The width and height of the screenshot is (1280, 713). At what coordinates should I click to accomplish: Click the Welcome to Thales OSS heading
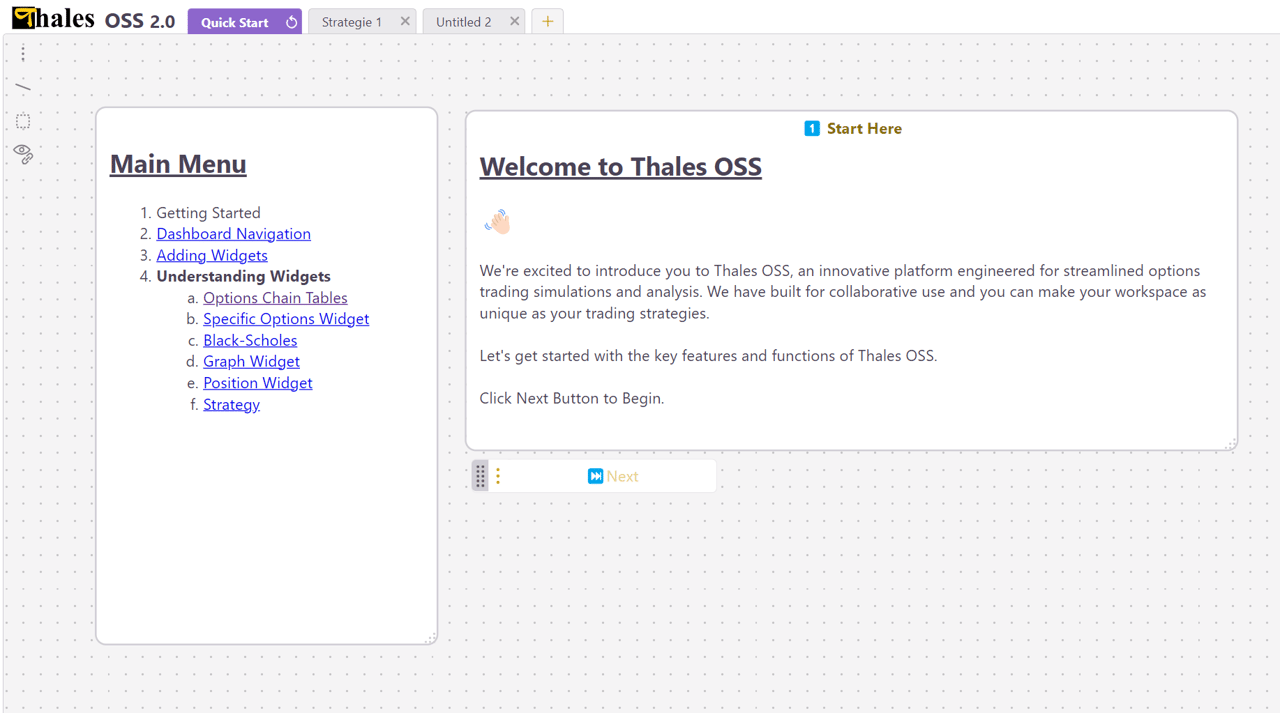620,167
